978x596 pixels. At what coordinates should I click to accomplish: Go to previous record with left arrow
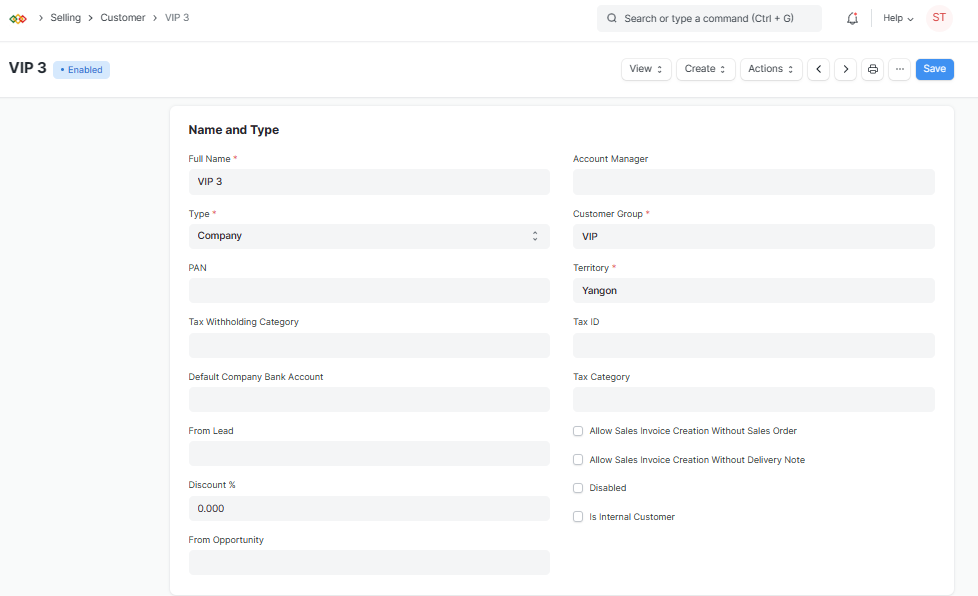[x=818, y=69]
